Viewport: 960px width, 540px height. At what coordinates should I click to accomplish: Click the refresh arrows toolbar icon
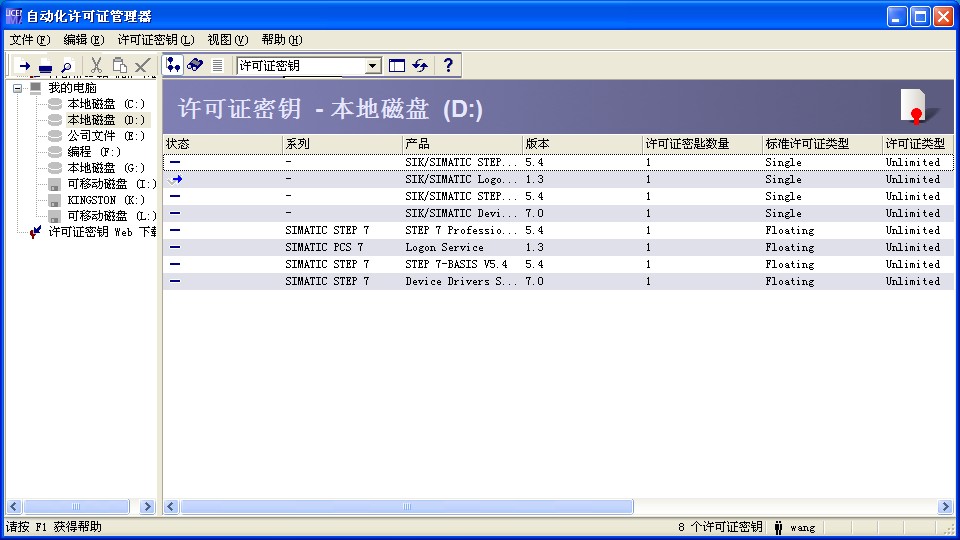420,65
